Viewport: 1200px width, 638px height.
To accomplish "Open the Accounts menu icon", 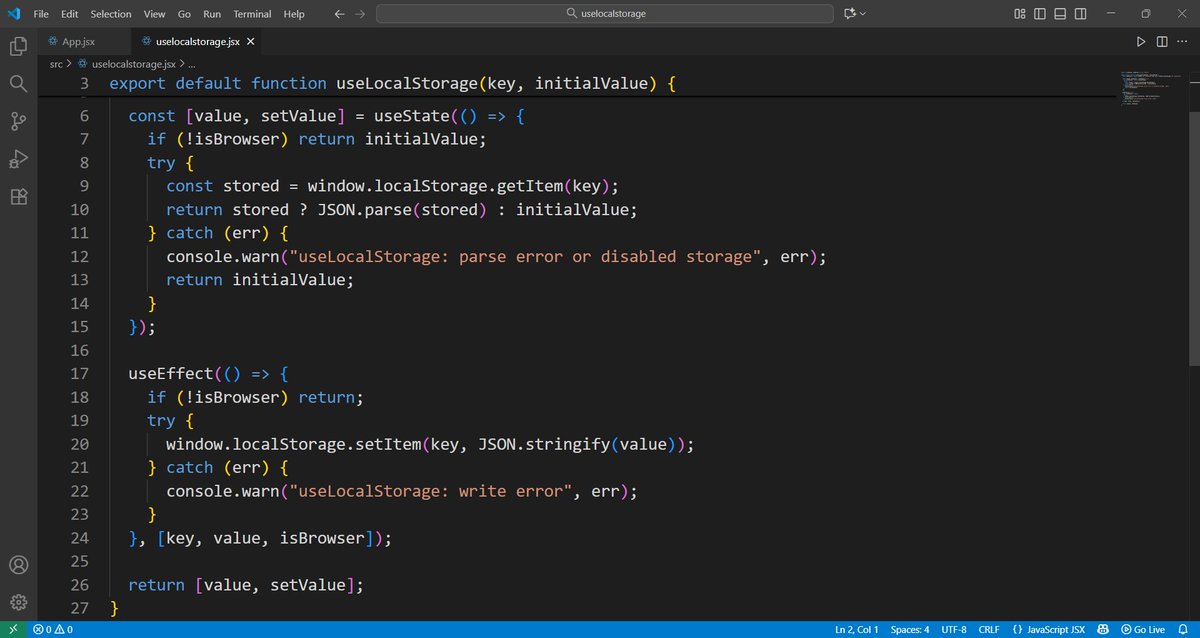I will coord(18,565).
